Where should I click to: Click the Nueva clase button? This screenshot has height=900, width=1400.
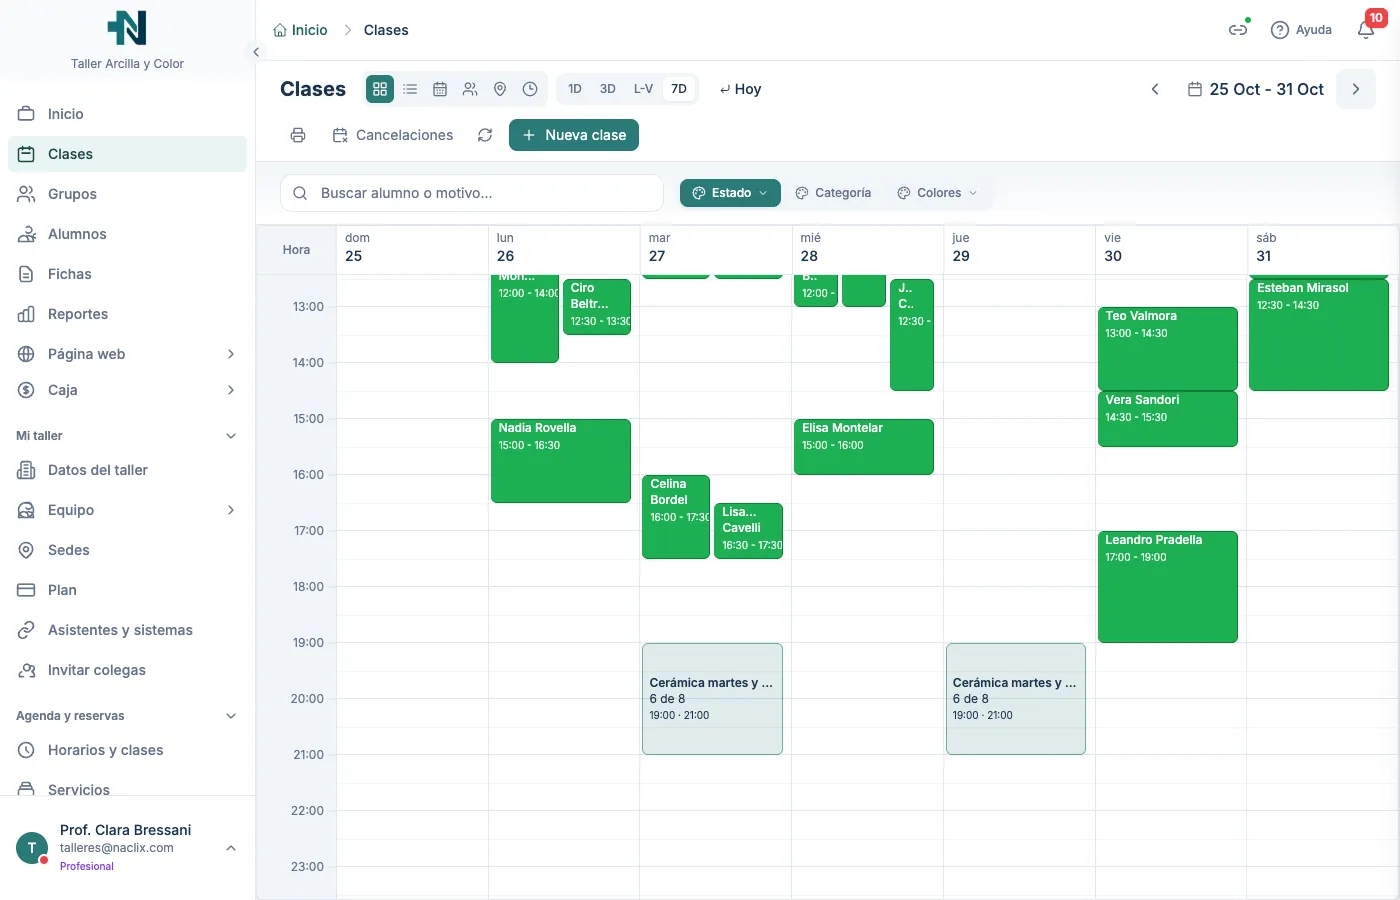pos(574,135)
